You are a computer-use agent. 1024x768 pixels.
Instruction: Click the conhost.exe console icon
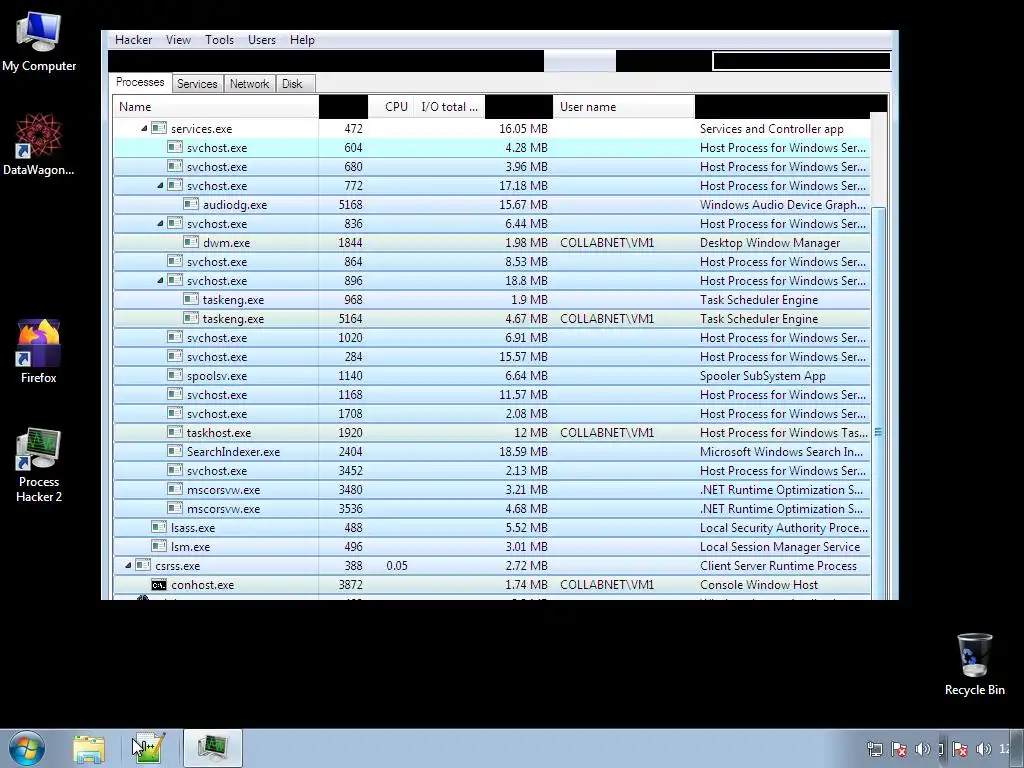click(159, 584)
